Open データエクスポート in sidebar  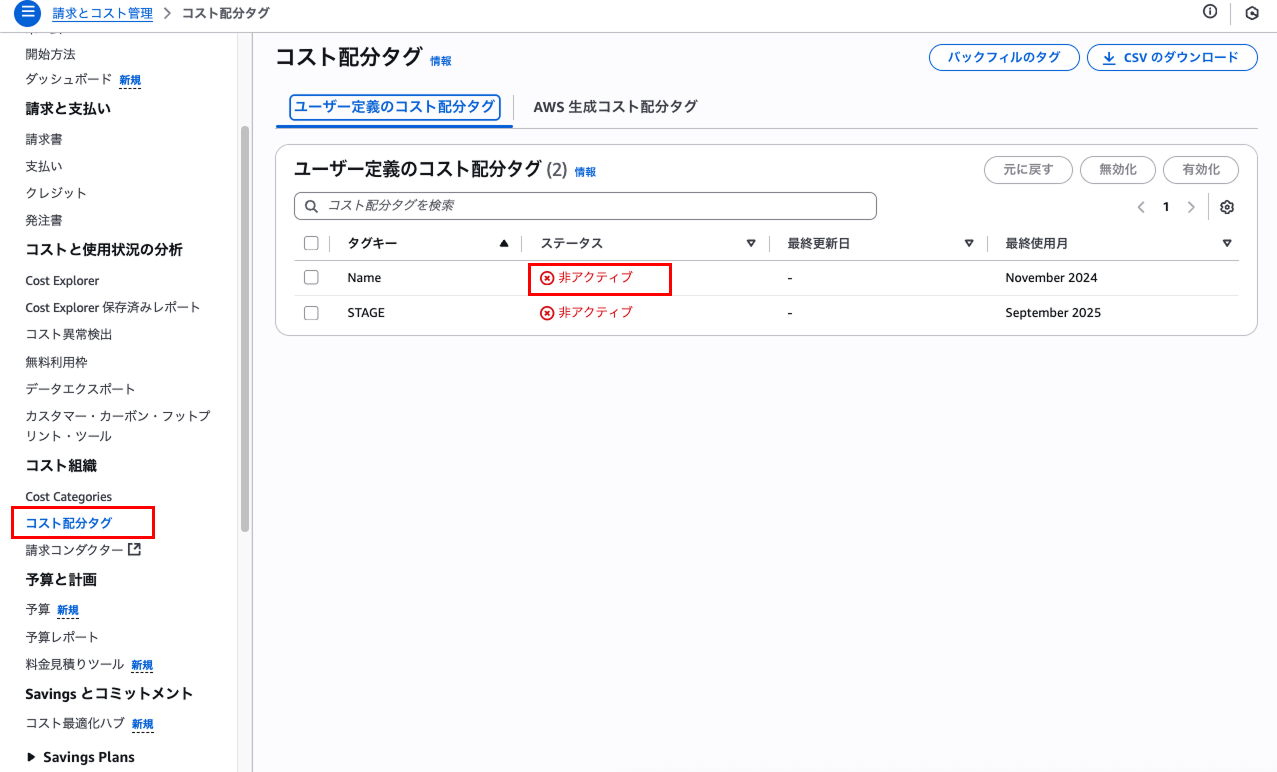click(x=80, y=389)
